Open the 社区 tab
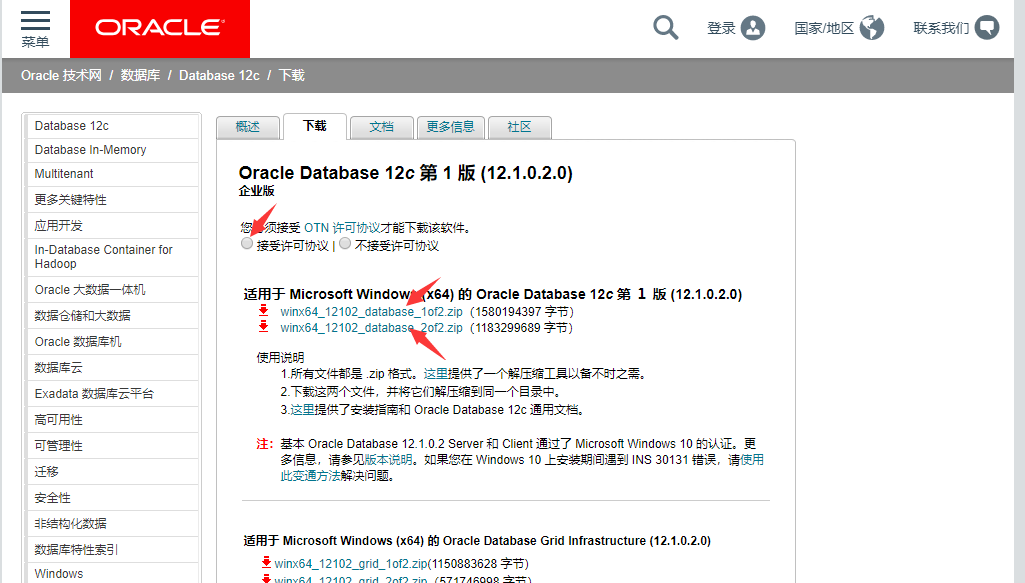This screenshot has height=583, width=1025. point(520,127)
